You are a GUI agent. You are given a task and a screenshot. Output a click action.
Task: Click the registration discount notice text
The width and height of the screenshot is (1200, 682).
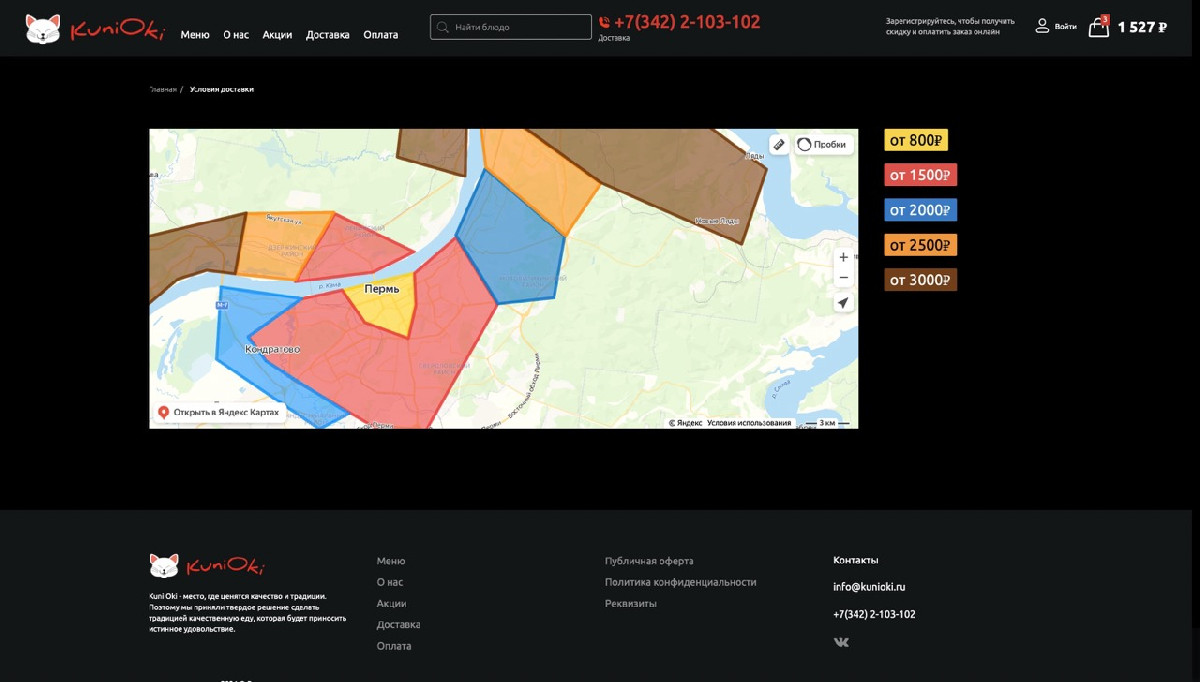pos(950,26)
